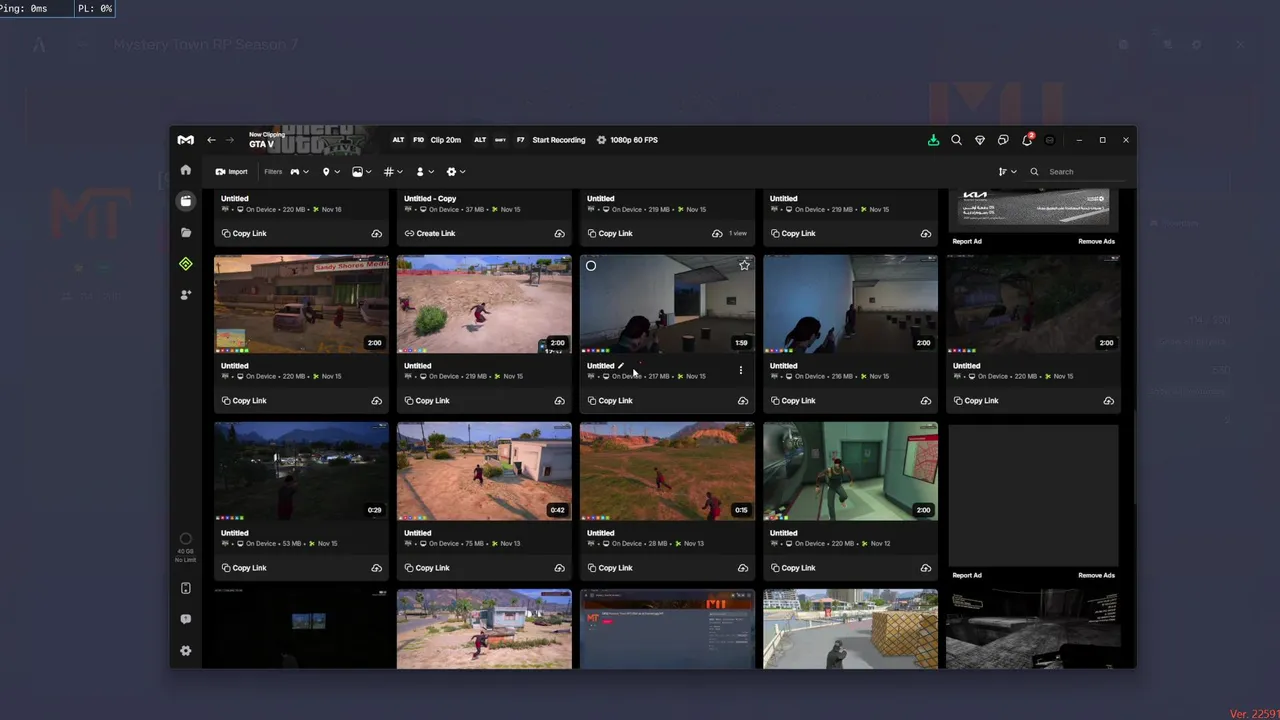Image resolution: width=1280 pixels, height=720 pixels.
Task: Open the Folders sidebar icon
Action: click(x=186, y=232)
